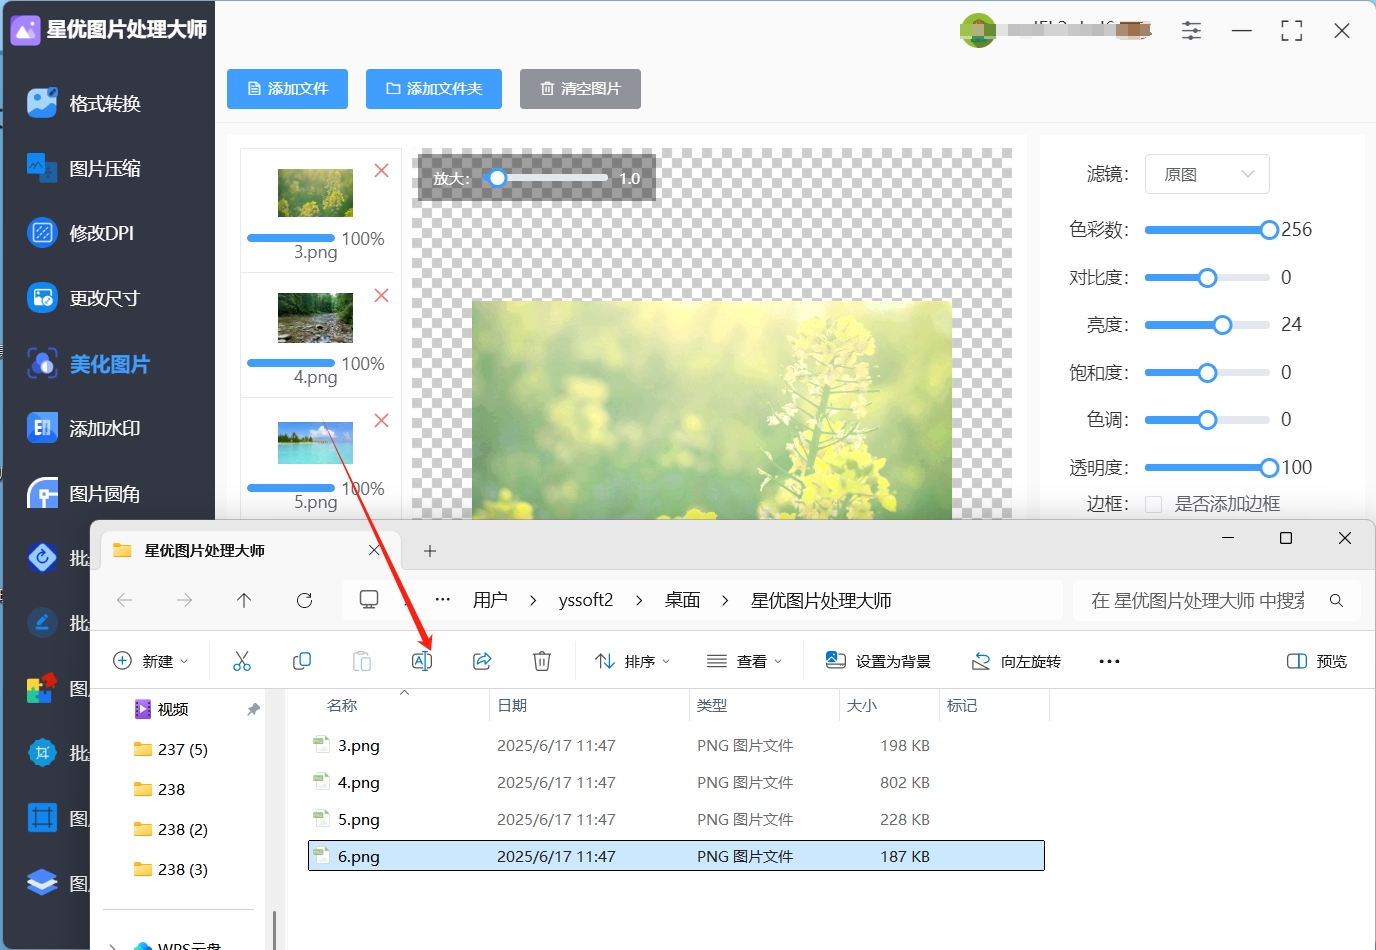Choose the 更改尺寸 resize tool
This screenshot has height=950, width=1376.
(84, 298)
